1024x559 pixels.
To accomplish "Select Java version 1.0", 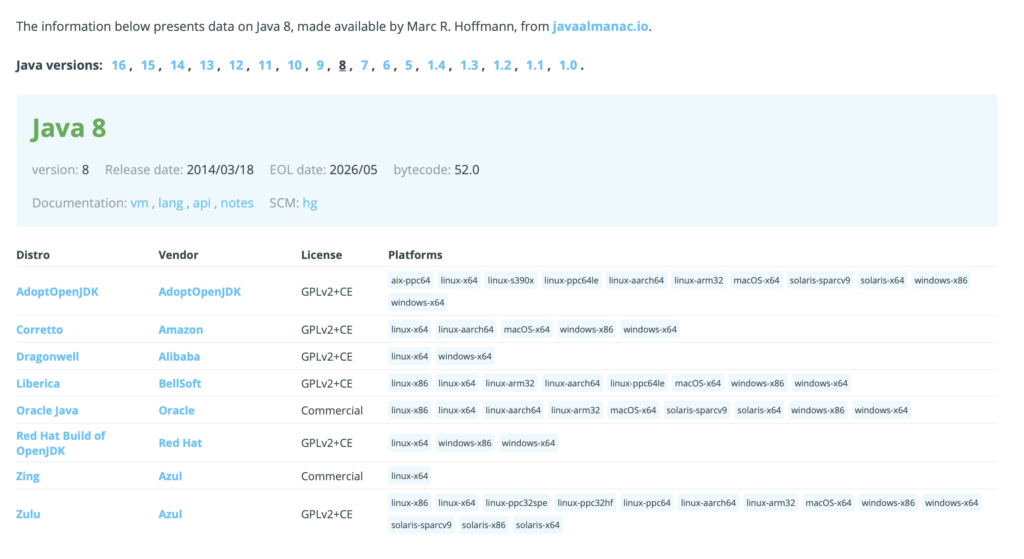I will [568, 65].
